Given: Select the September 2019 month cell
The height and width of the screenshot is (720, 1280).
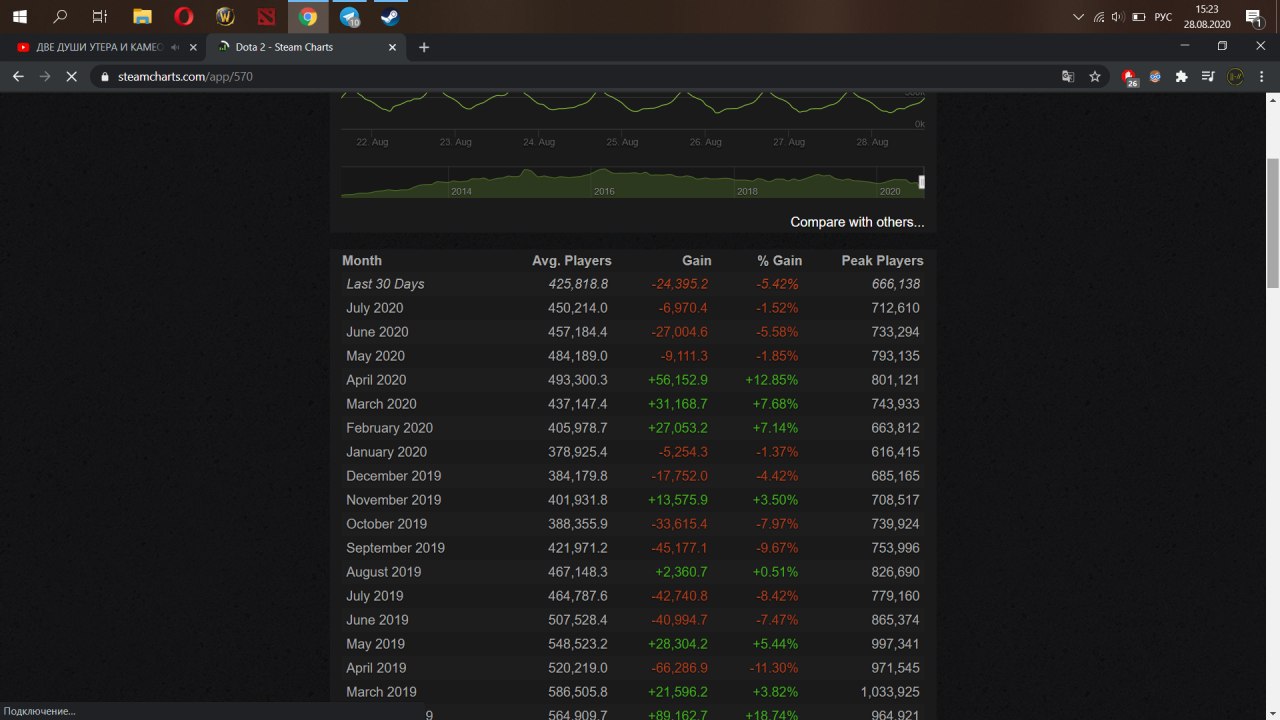Looking at the screenshot, I should 395,548.
